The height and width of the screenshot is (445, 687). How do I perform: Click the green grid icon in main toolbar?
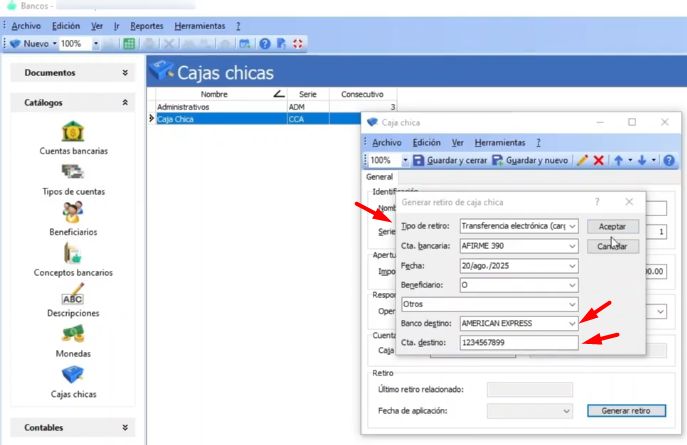click(129, 44)
